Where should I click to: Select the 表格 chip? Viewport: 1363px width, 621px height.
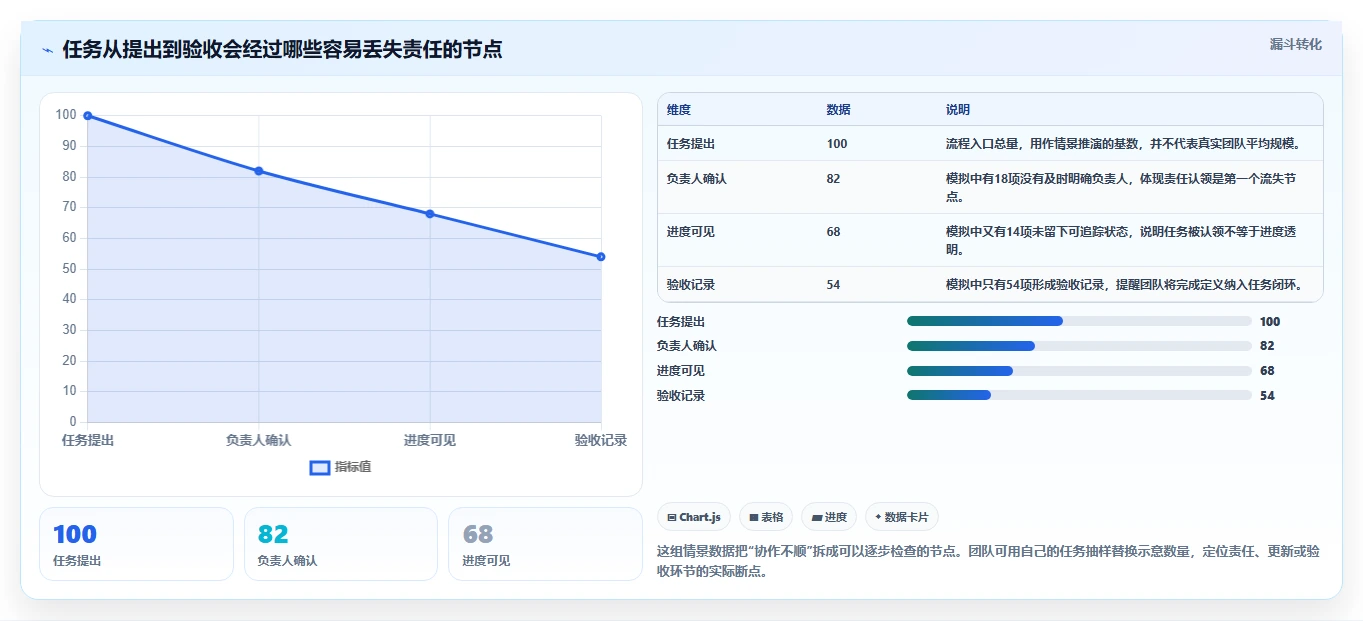pos(766,517)
